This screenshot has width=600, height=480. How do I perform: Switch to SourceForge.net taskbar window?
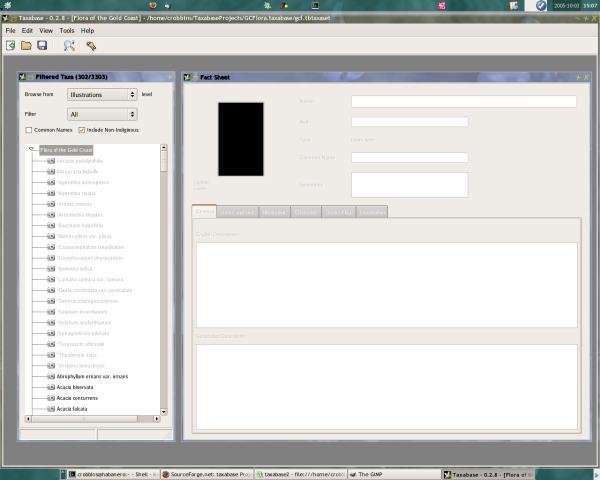point(207,474)
